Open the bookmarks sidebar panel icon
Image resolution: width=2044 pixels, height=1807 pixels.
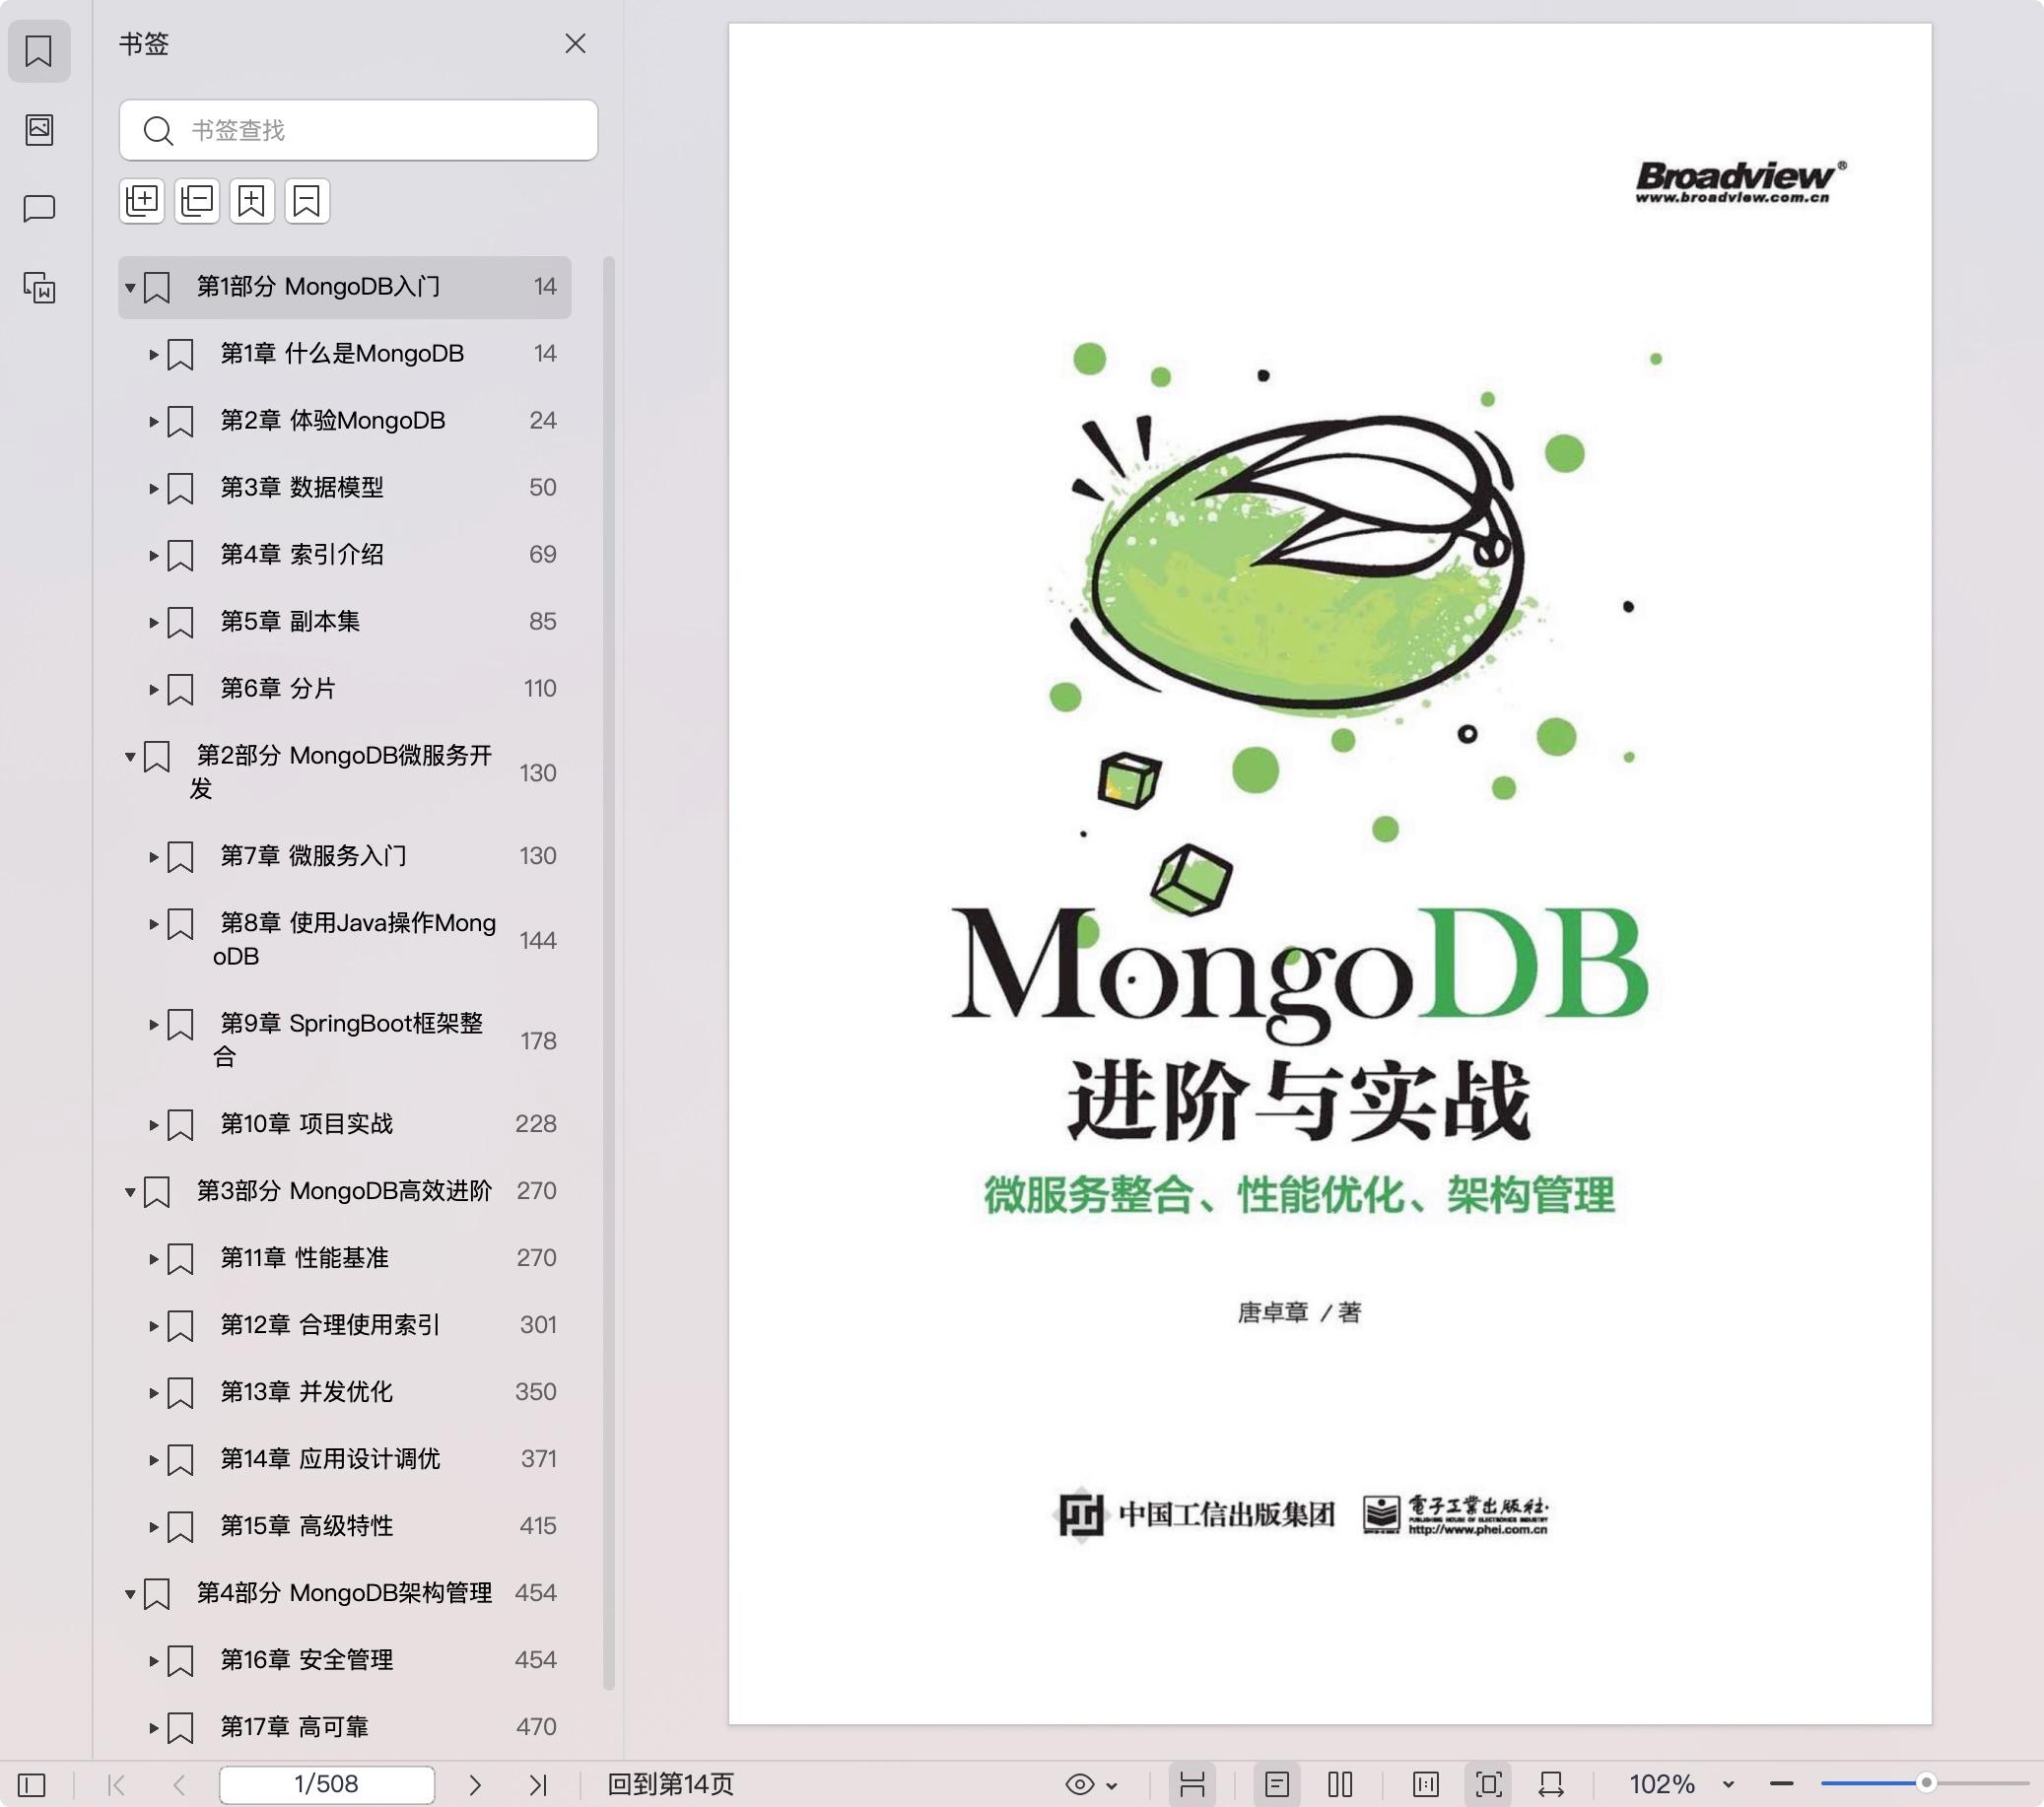click(39, 51)
